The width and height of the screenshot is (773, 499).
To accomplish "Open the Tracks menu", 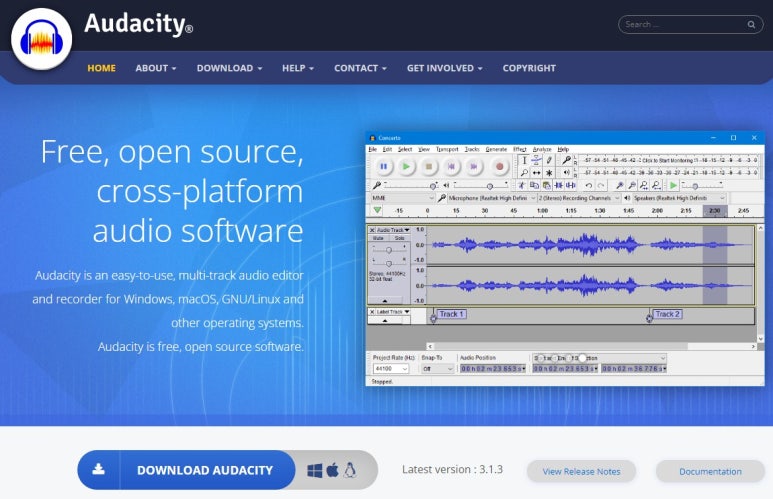I will [x=472, y=149].
